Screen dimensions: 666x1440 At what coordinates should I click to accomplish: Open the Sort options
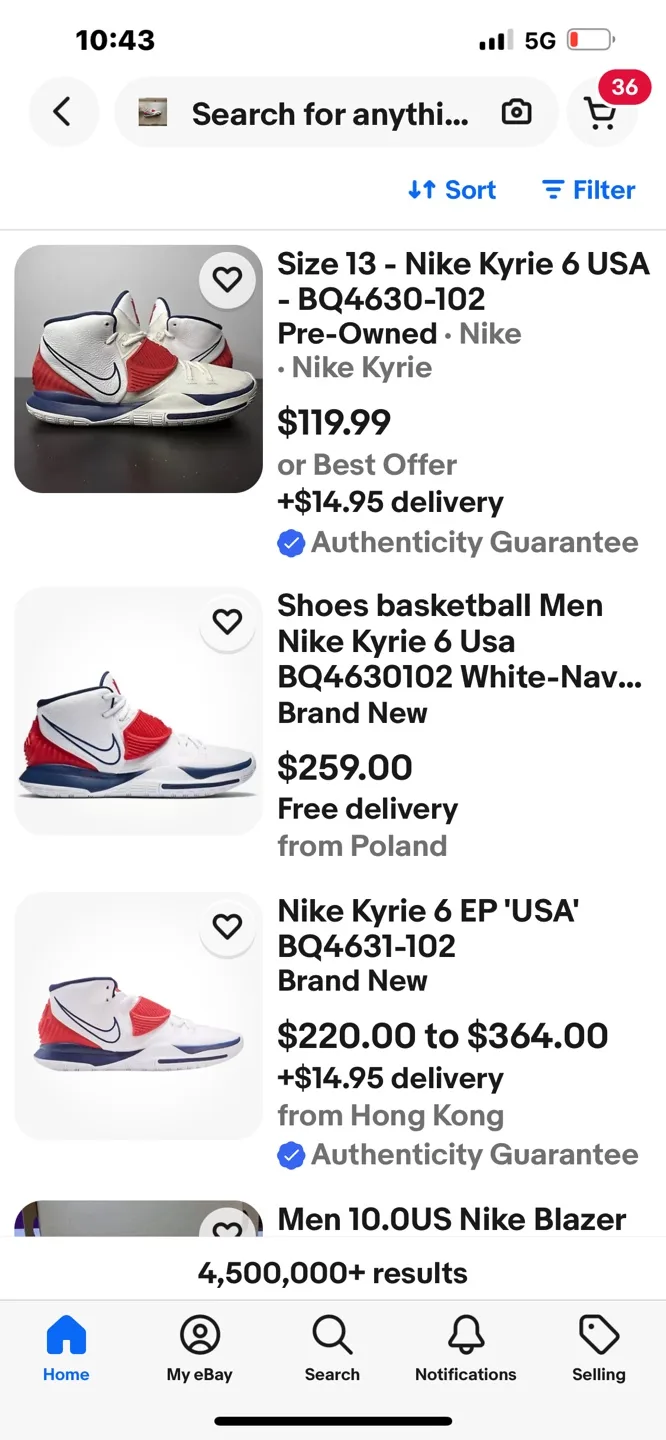[452, 189]
